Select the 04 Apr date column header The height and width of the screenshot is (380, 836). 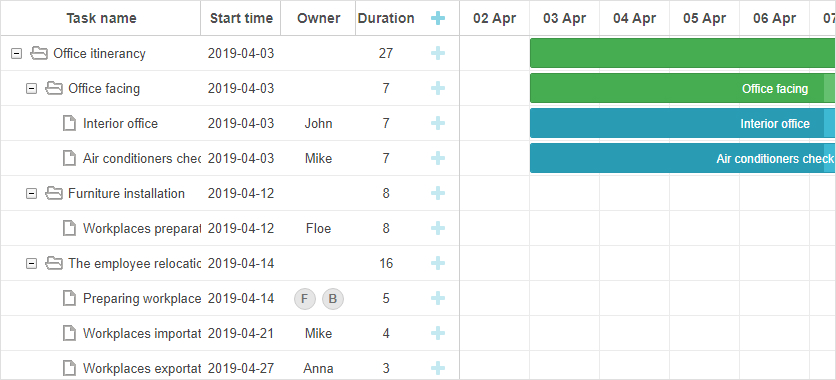coord(634,18)
